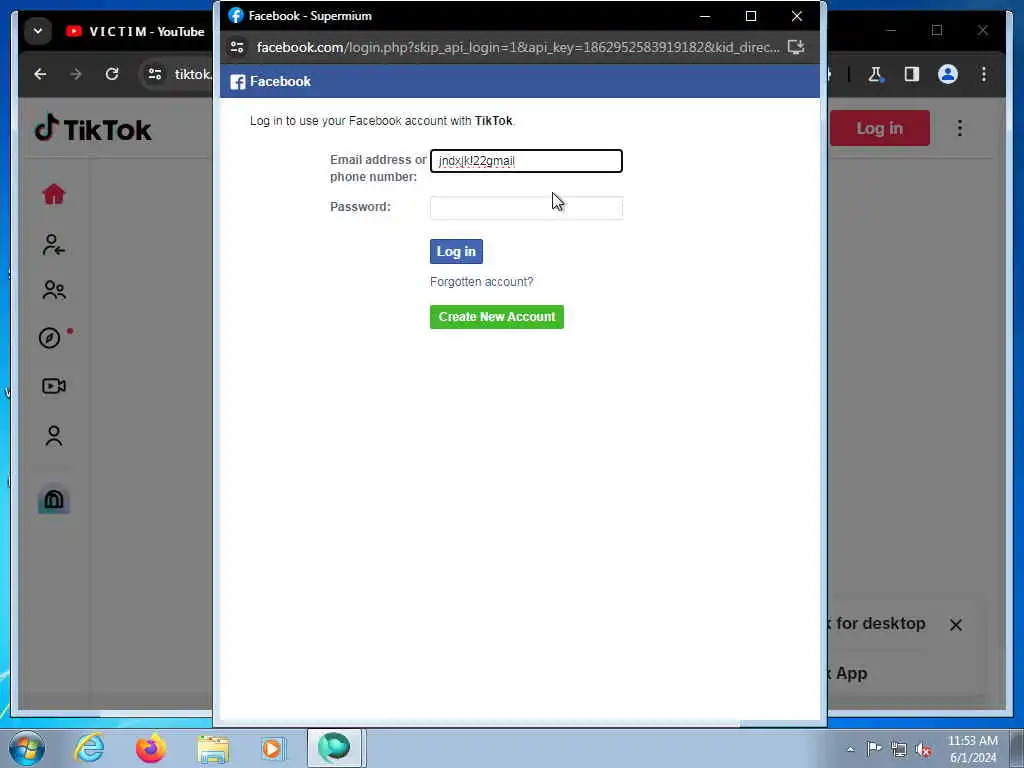Open the Following icon in TikTok sidebar
This screenshot has height=768, width=1024.
click(x=54, y=244)
